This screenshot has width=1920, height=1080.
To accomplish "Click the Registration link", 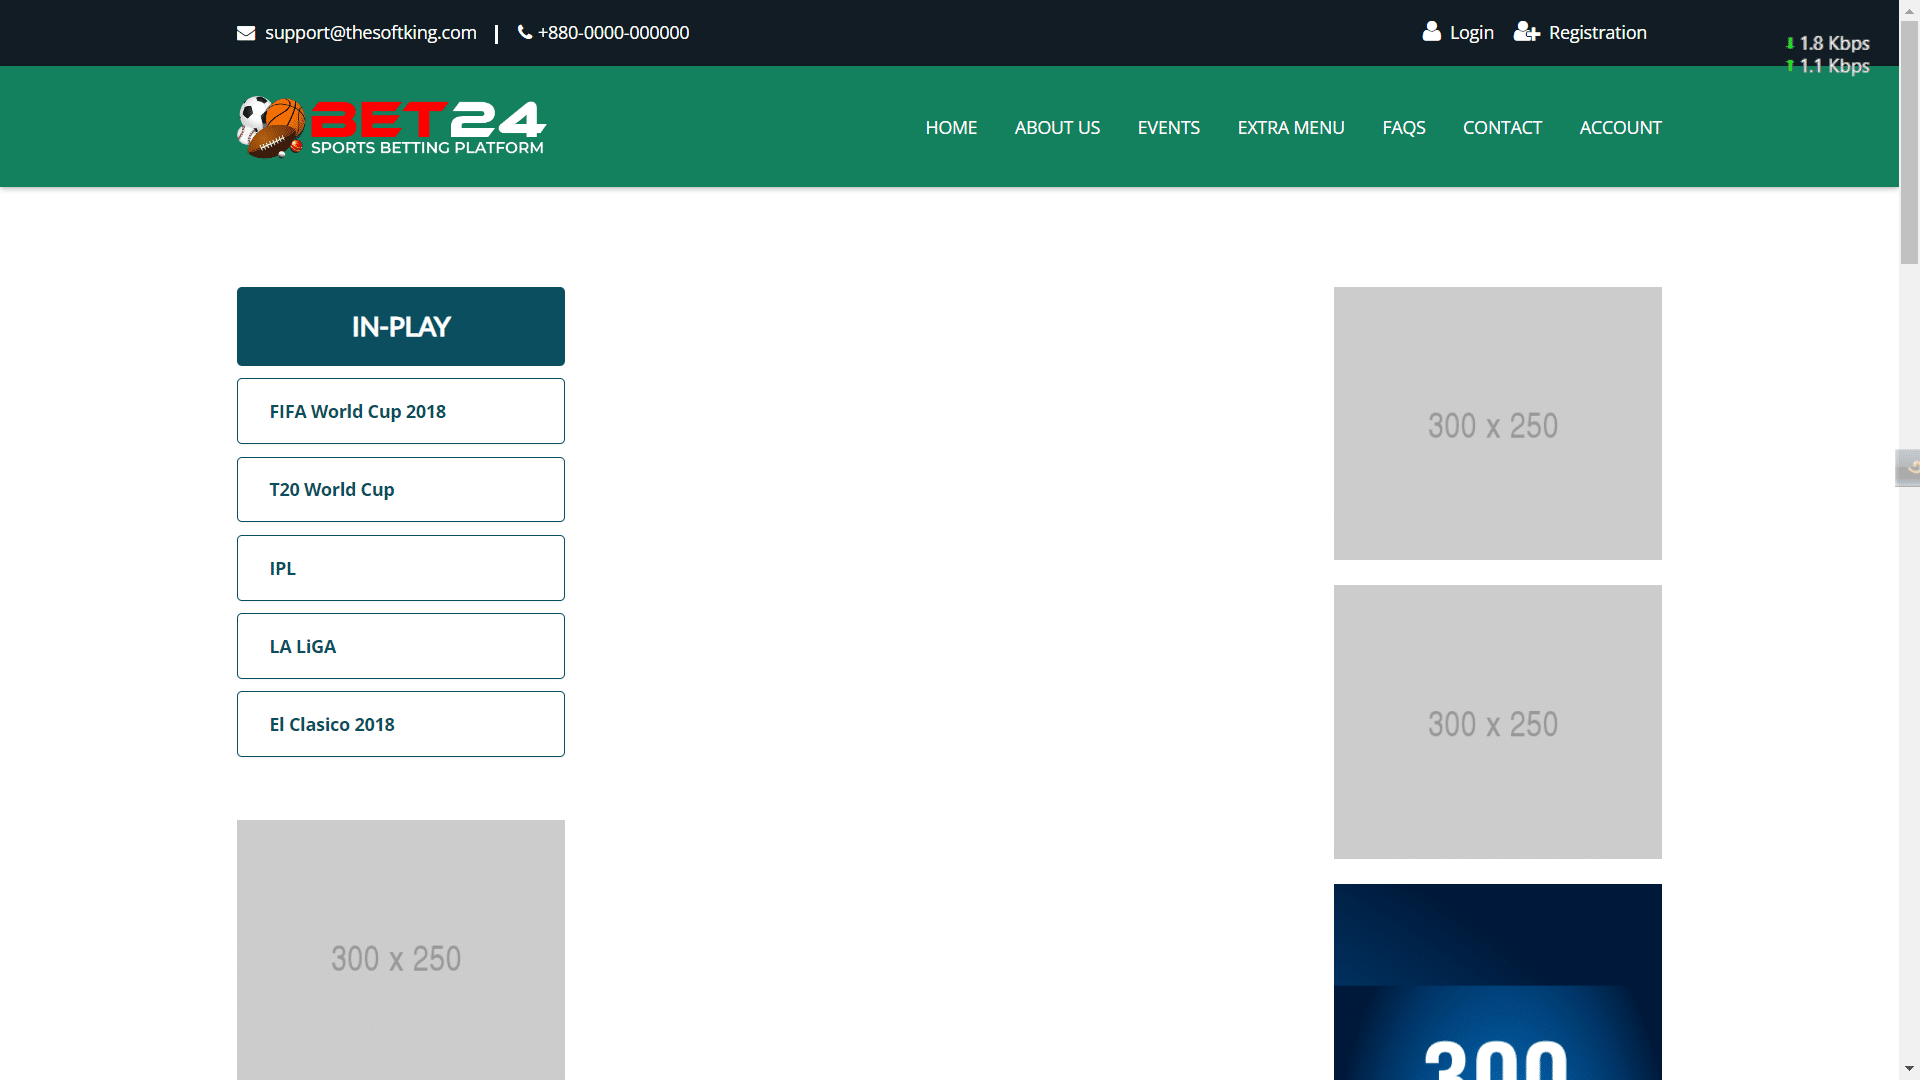I will click(x=1597, y=33).
